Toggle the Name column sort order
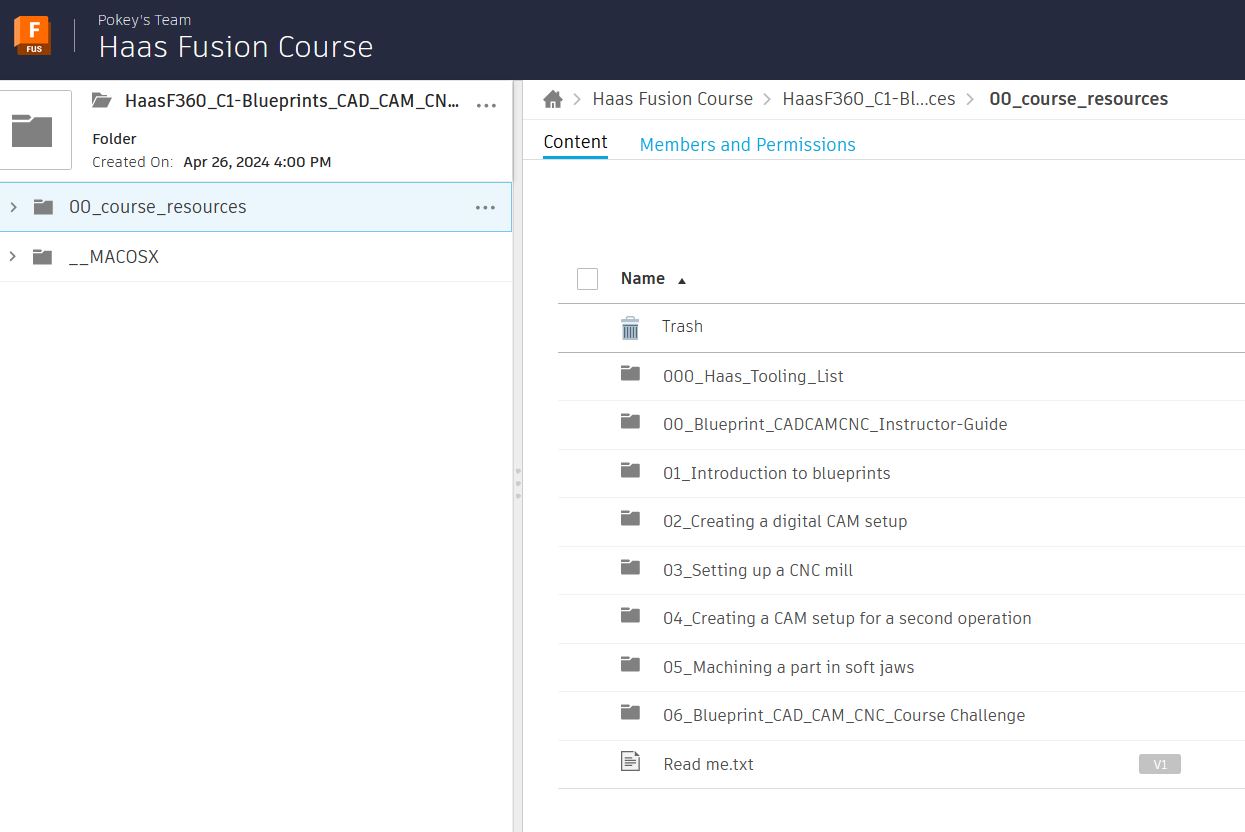 653,278
